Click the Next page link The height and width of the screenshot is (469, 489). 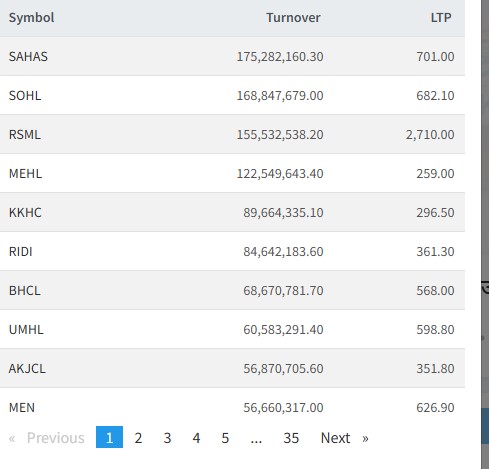coord(335,438)
